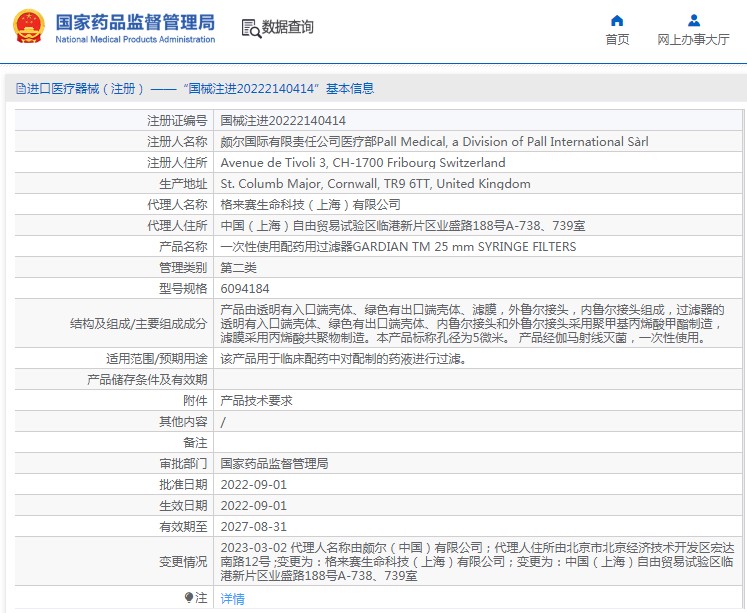Select agent name 格来赛生命科技（上海）有限公司
The image size is (747, 613).
click(x=310, y=204)
